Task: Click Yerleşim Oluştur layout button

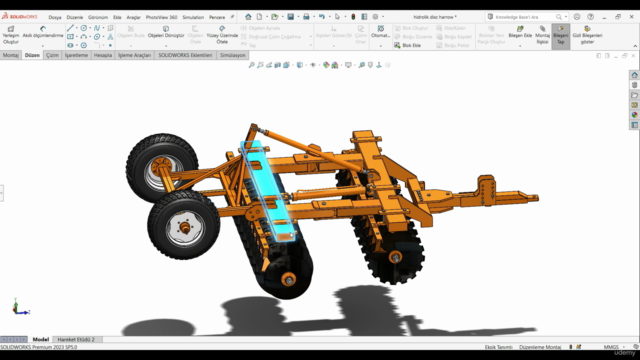Action: [x=11, y=35]
